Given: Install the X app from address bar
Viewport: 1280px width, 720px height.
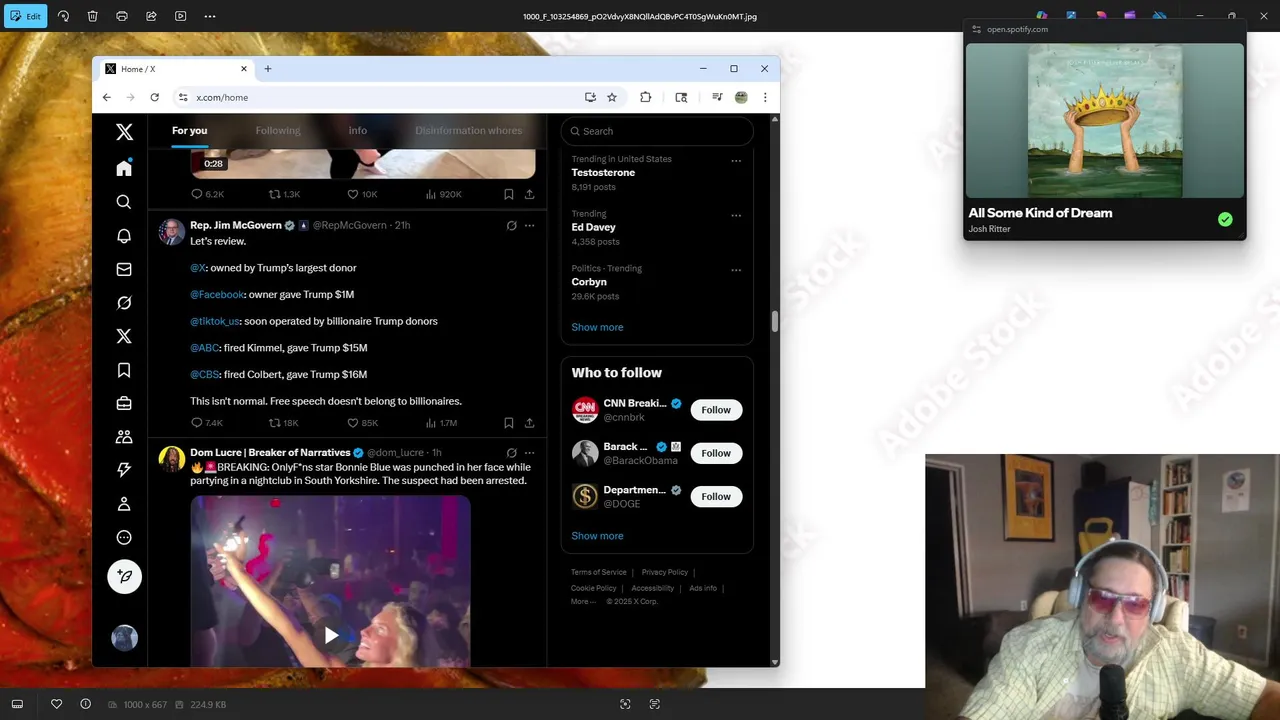Looking at the screenshot, I should 590,97.
